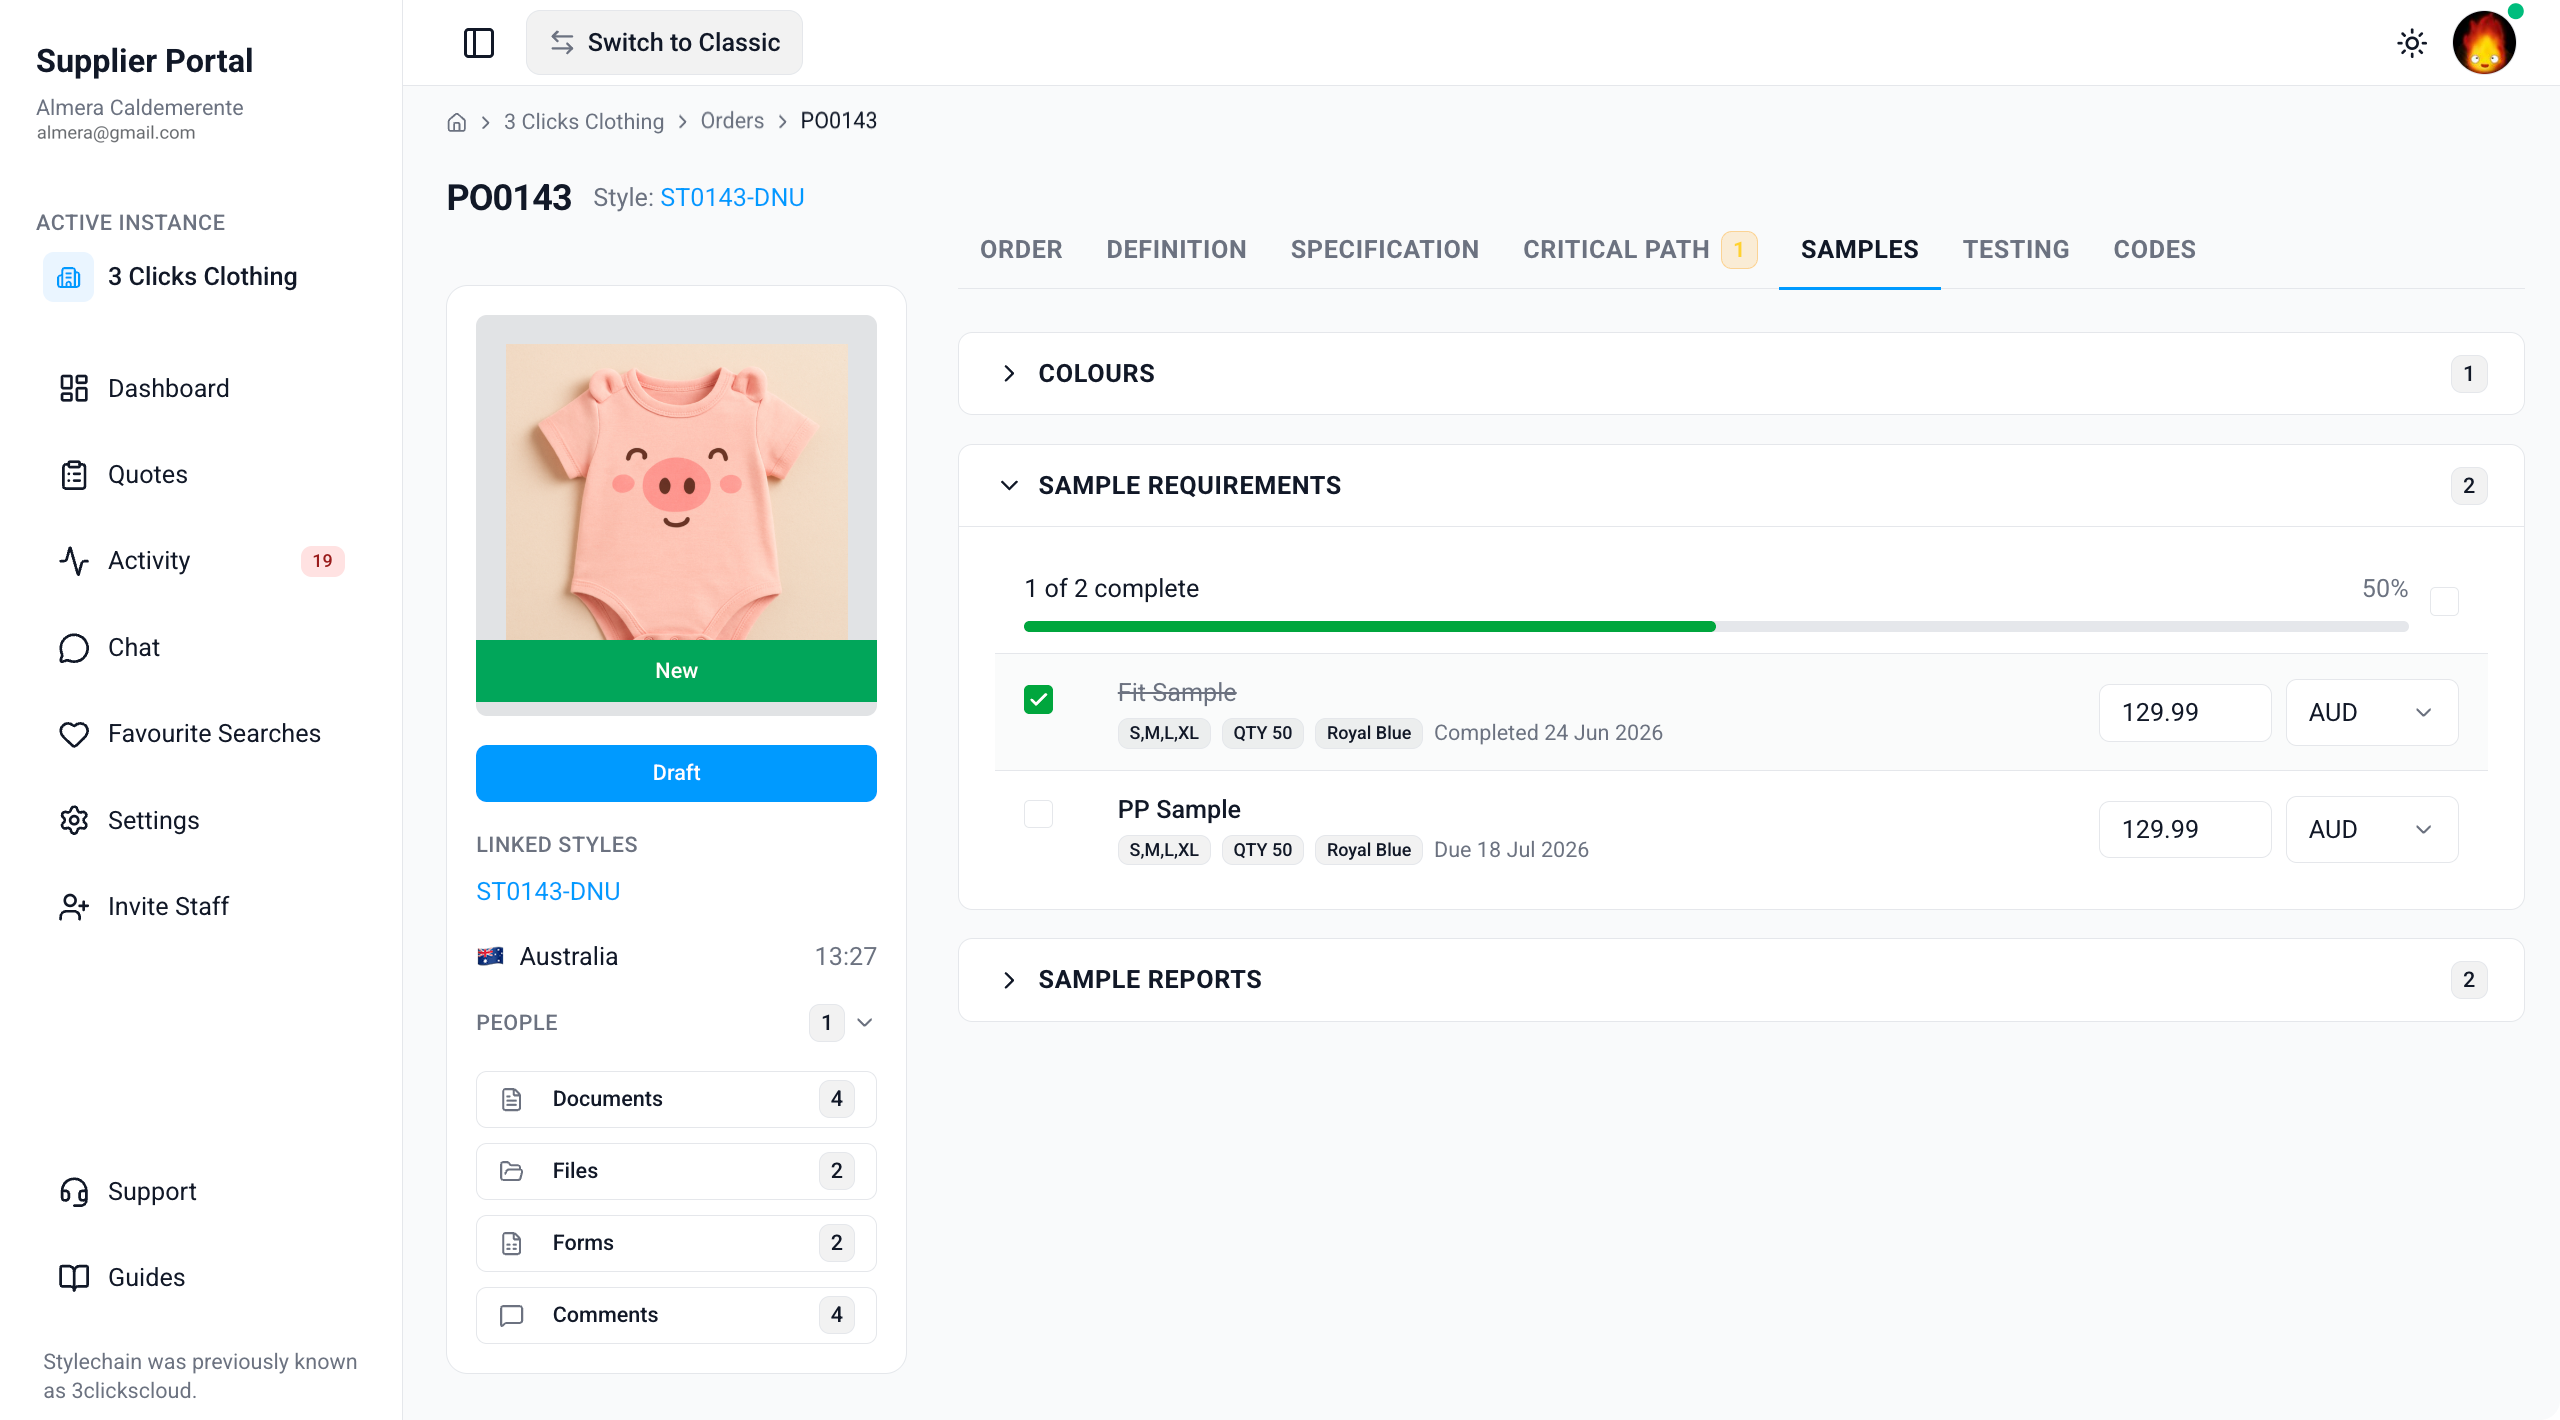The width and height of the screenshot is (2560, 1420).
Task: Check the PP Sample checkbox
Action: pyautogui.click(x=1038, y=814)
